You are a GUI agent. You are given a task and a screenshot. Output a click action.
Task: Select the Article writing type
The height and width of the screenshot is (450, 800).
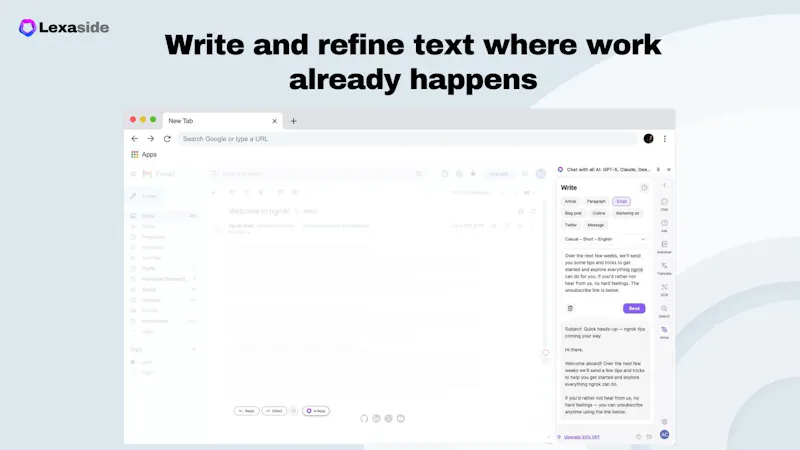pyautogui.click(x=570, y=202)
